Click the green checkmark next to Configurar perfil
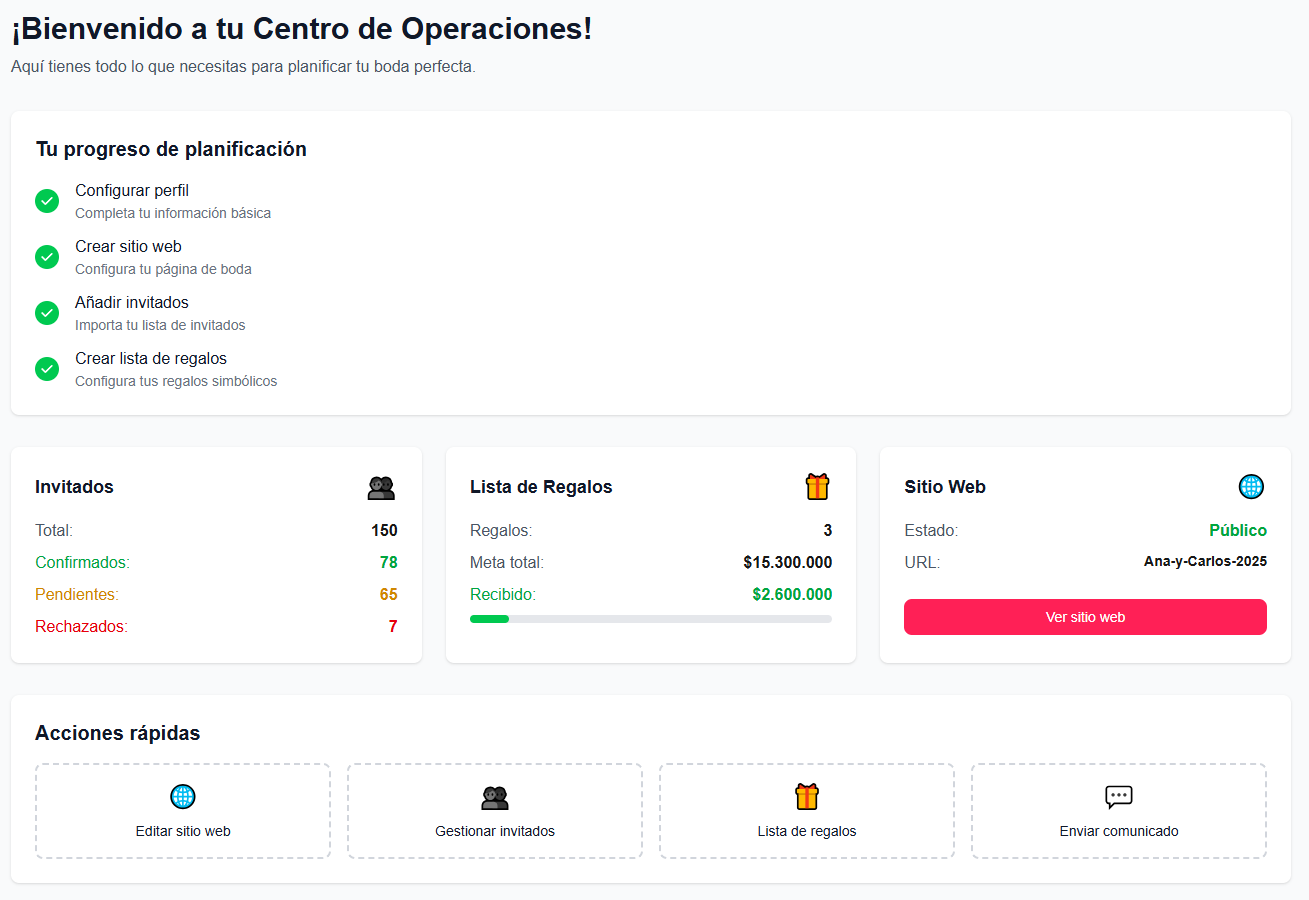 point(47,201)
